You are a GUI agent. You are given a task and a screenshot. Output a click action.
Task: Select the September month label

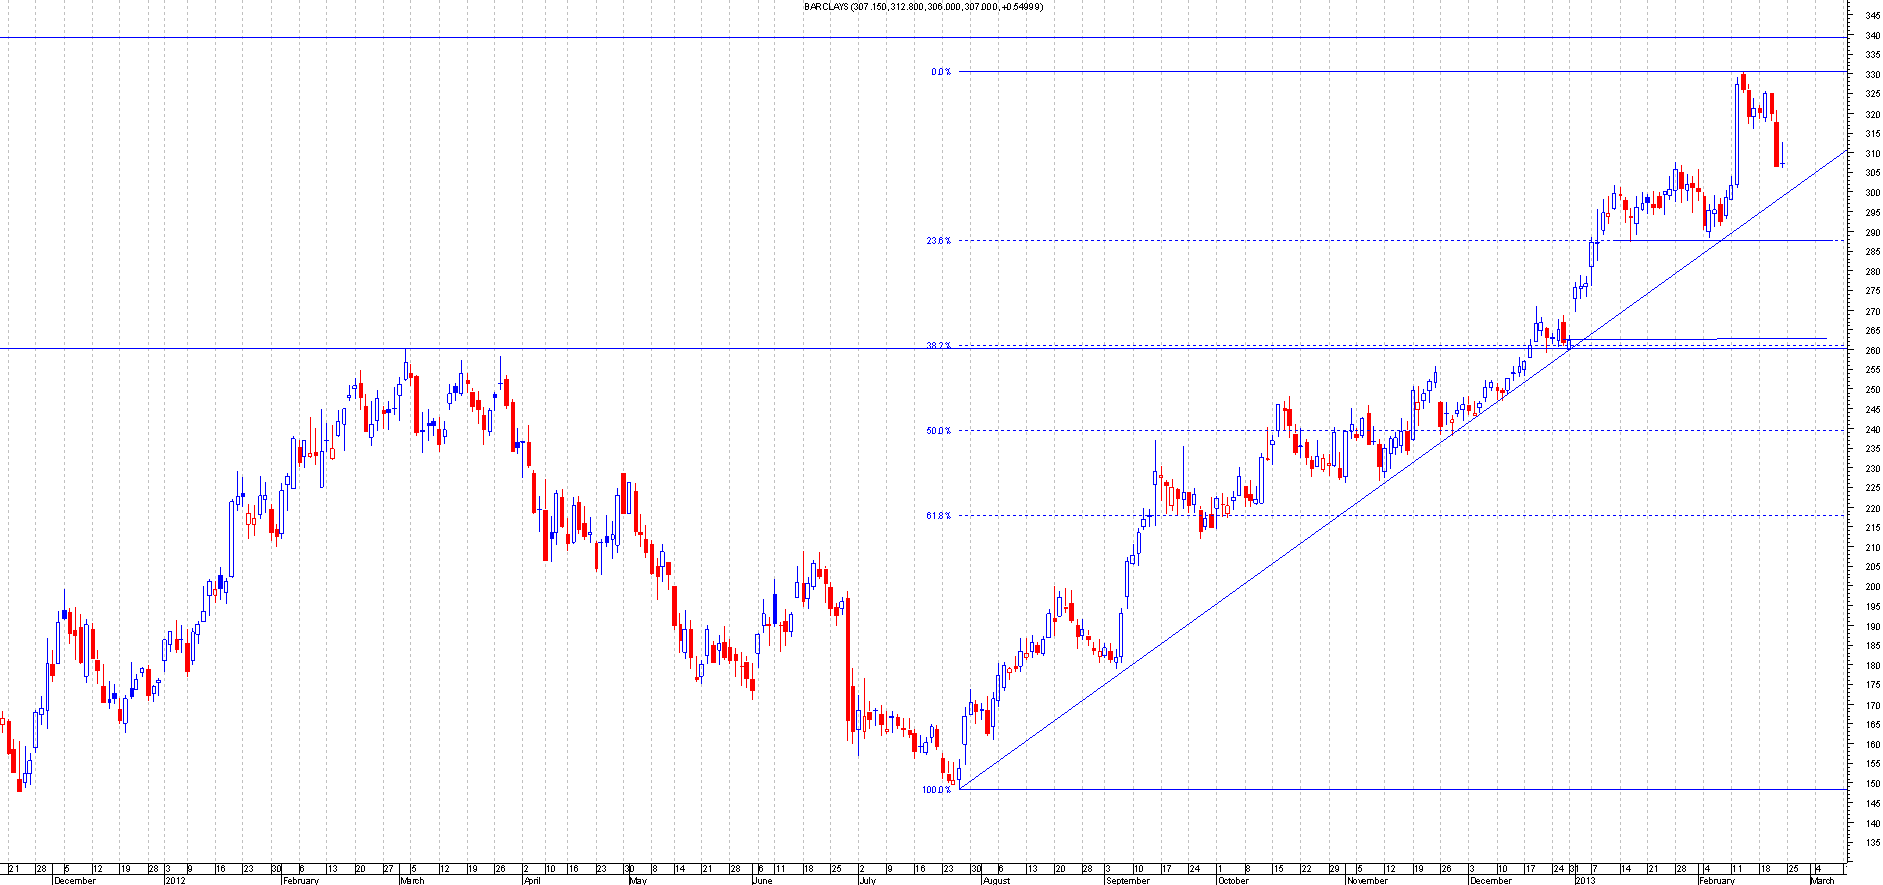pos(1127,881)
